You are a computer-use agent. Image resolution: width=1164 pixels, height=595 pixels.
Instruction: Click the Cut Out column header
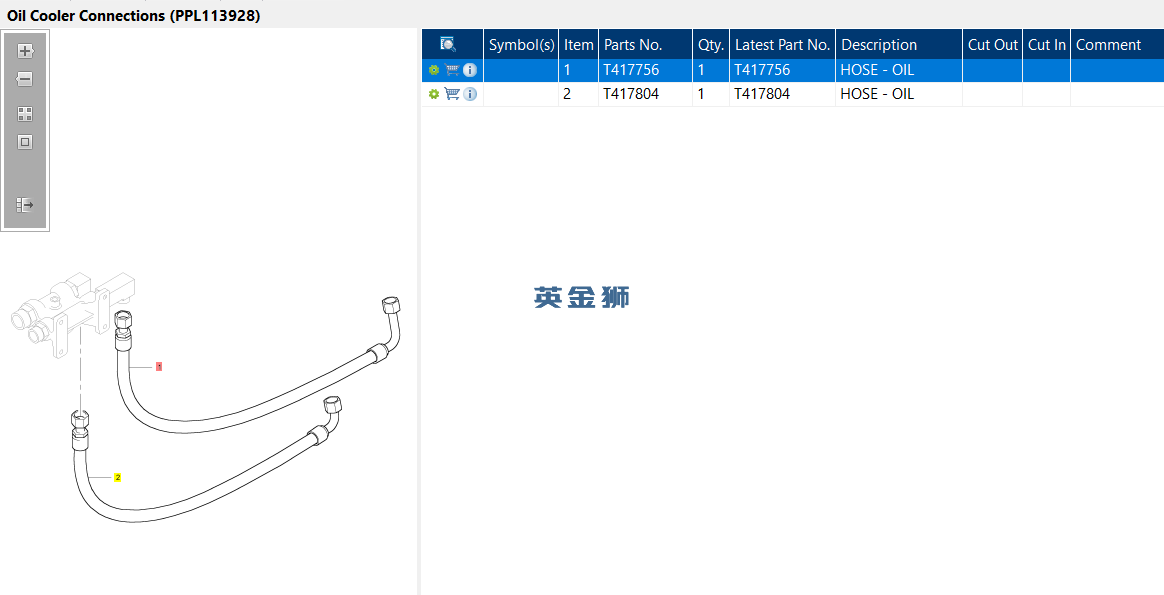click(x=993, y=45)
